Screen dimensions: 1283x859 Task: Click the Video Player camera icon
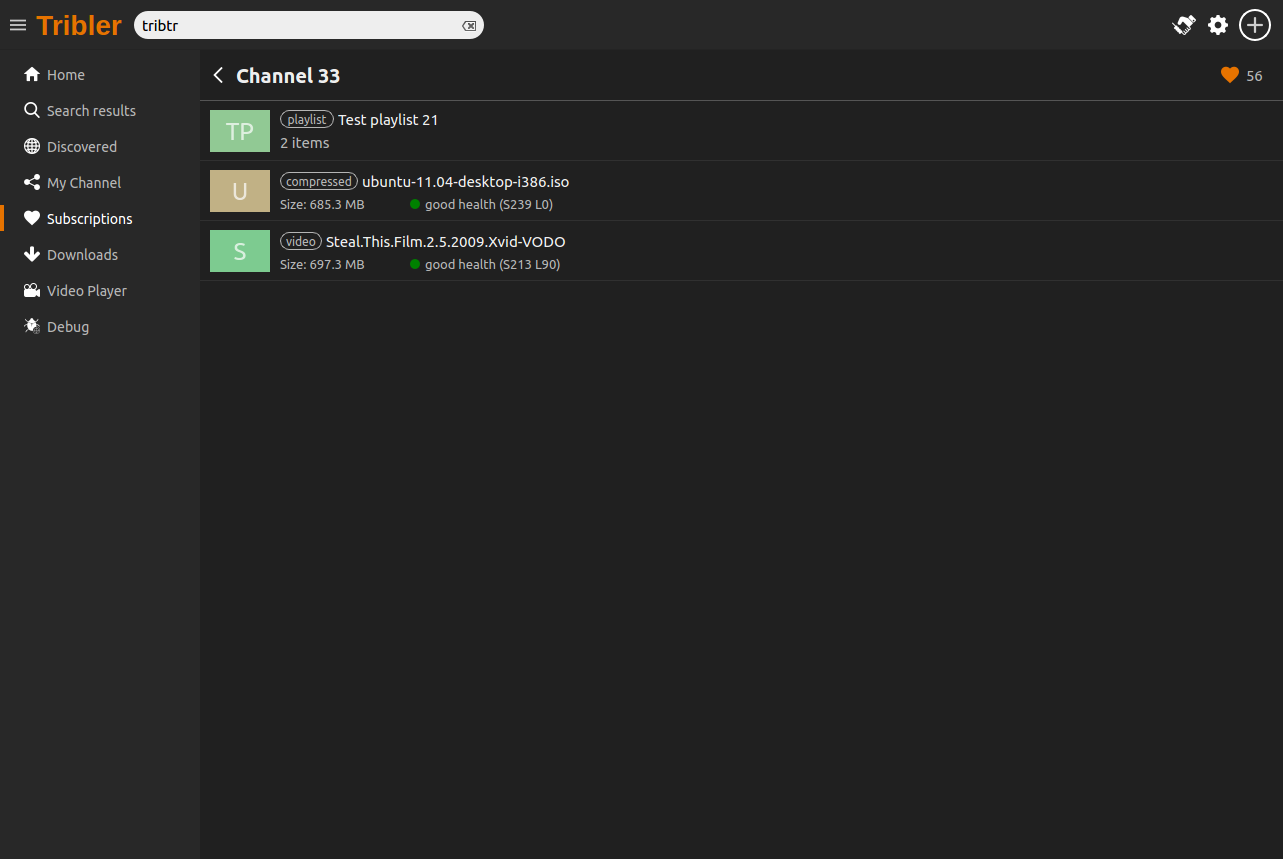32,291
